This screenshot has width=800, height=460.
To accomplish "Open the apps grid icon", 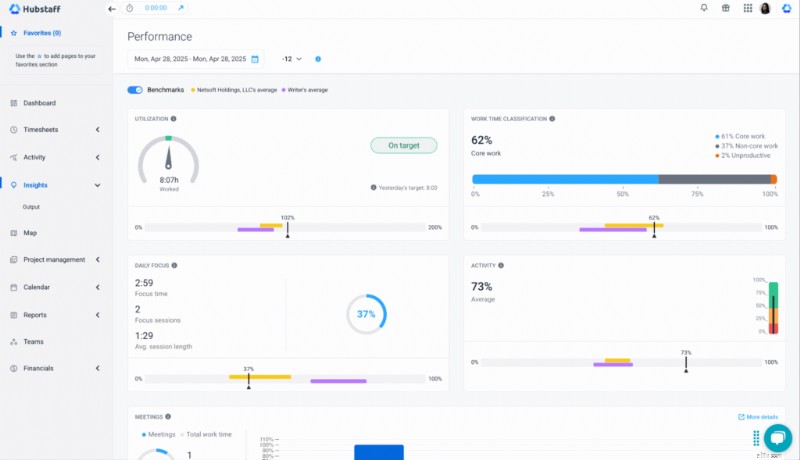I will [747, 8].
